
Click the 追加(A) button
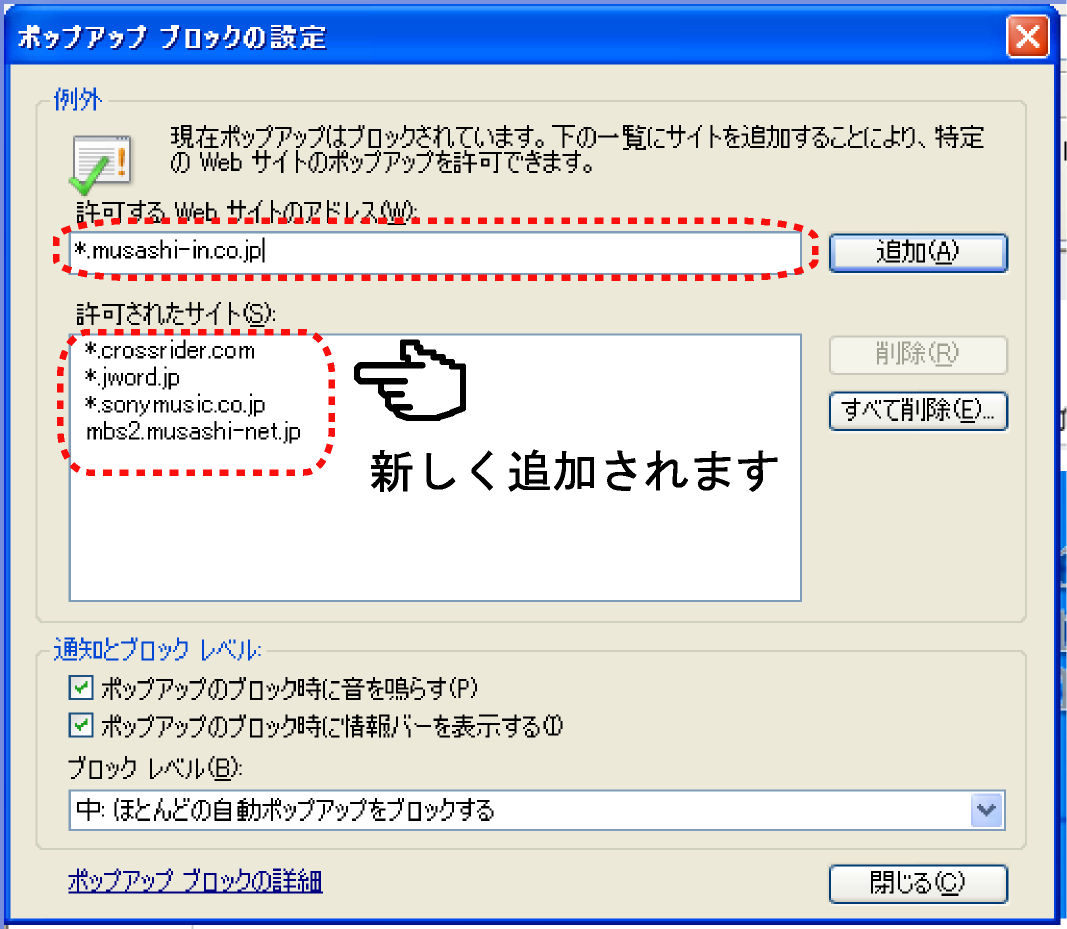(x=918, y=252)
